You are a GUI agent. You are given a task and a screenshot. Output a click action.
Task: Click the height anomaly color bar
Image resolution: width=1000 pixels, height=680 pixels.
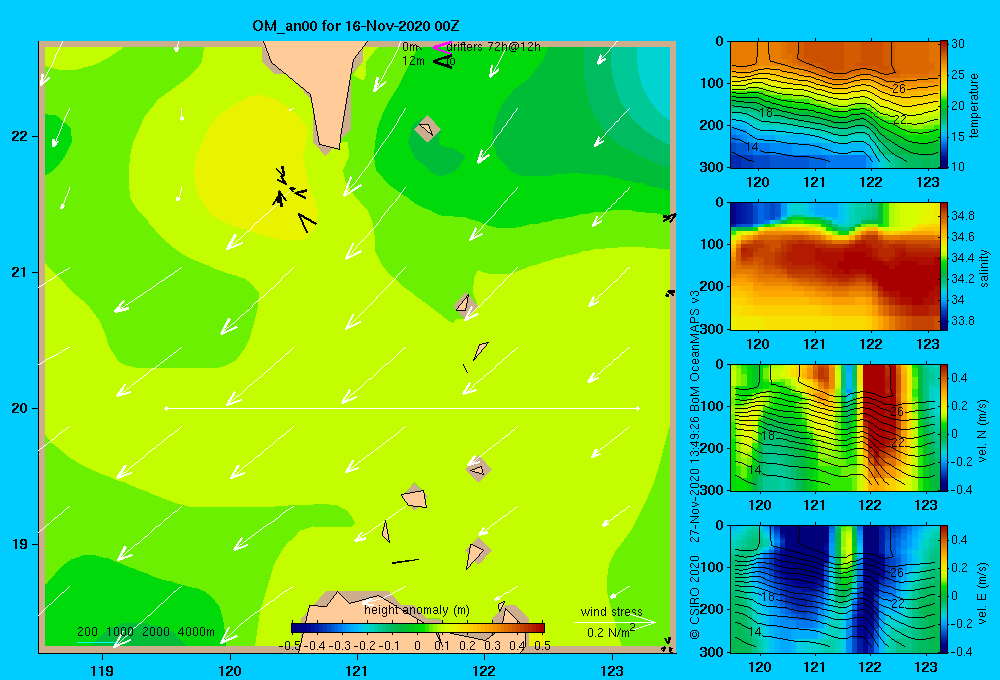pyautogui.click(x=418, y=628)
